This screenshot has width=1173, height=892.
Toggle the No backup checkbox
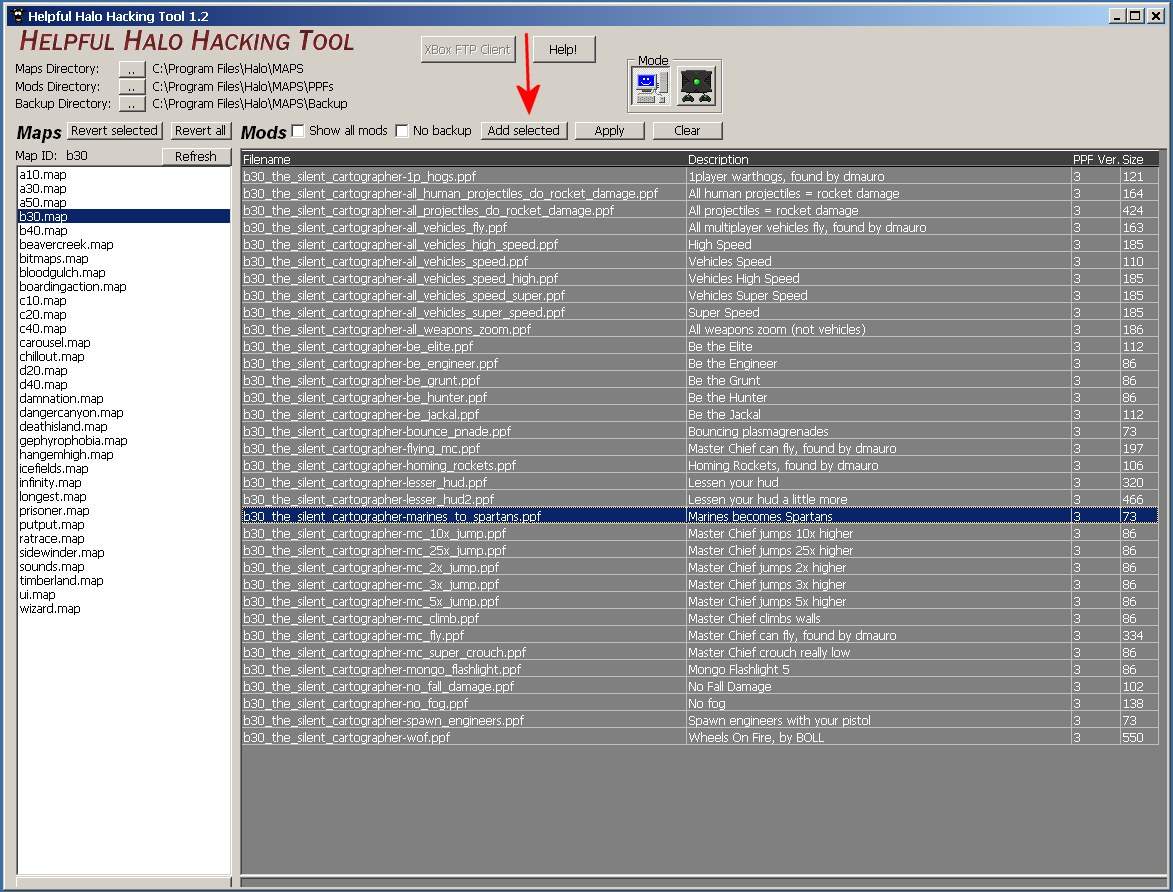click(402, 131)
